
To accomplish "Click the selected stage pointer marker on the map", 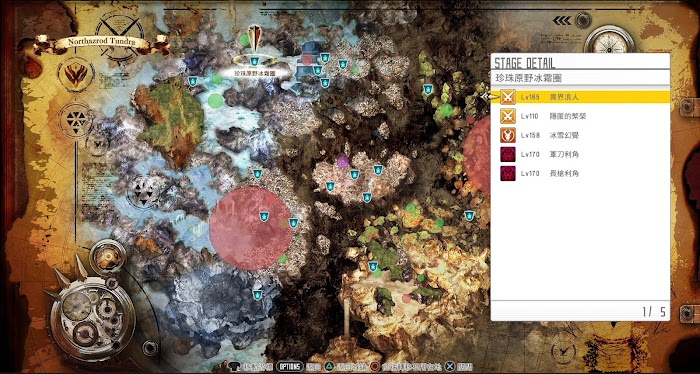I will [255, 39].
